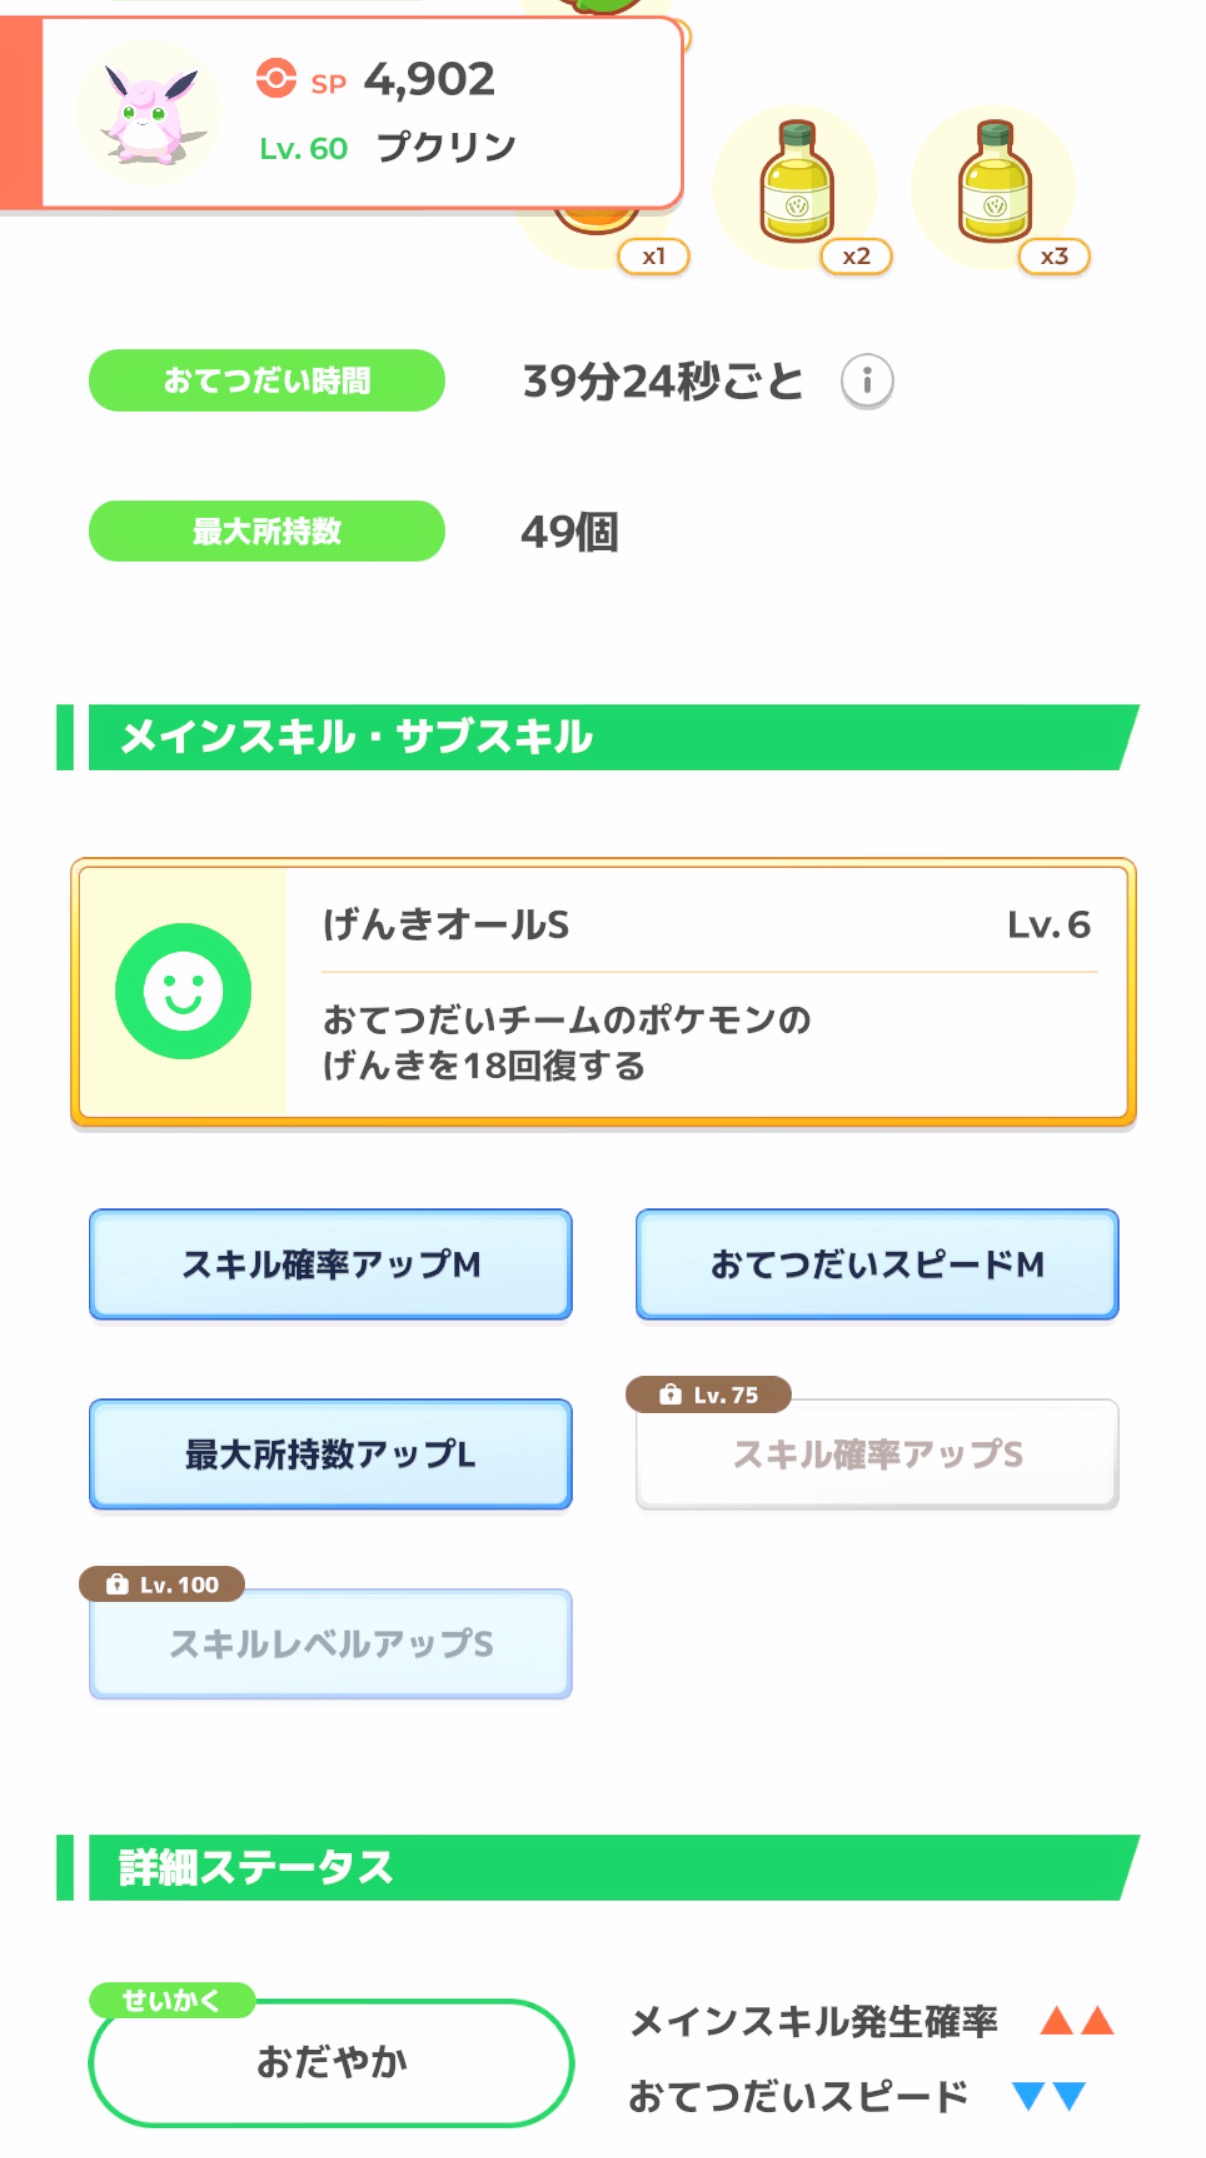This screenshot has width=1206, height=2158.
Task: Tap the red SP Poké Ball icon
Action: [276, 78]
